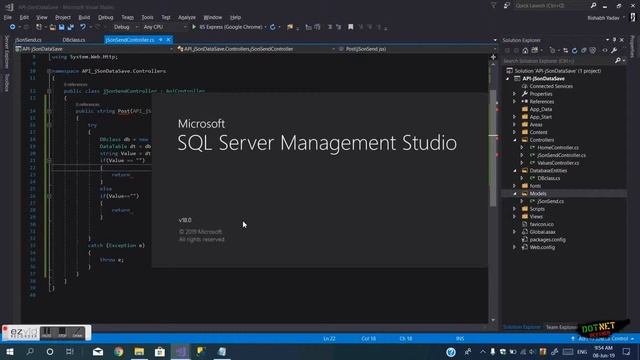Click the editor vertical scrollbar thumb
The height and width of the screenshot is (360, 640).
pyautogui.click(x=493, y=148)
